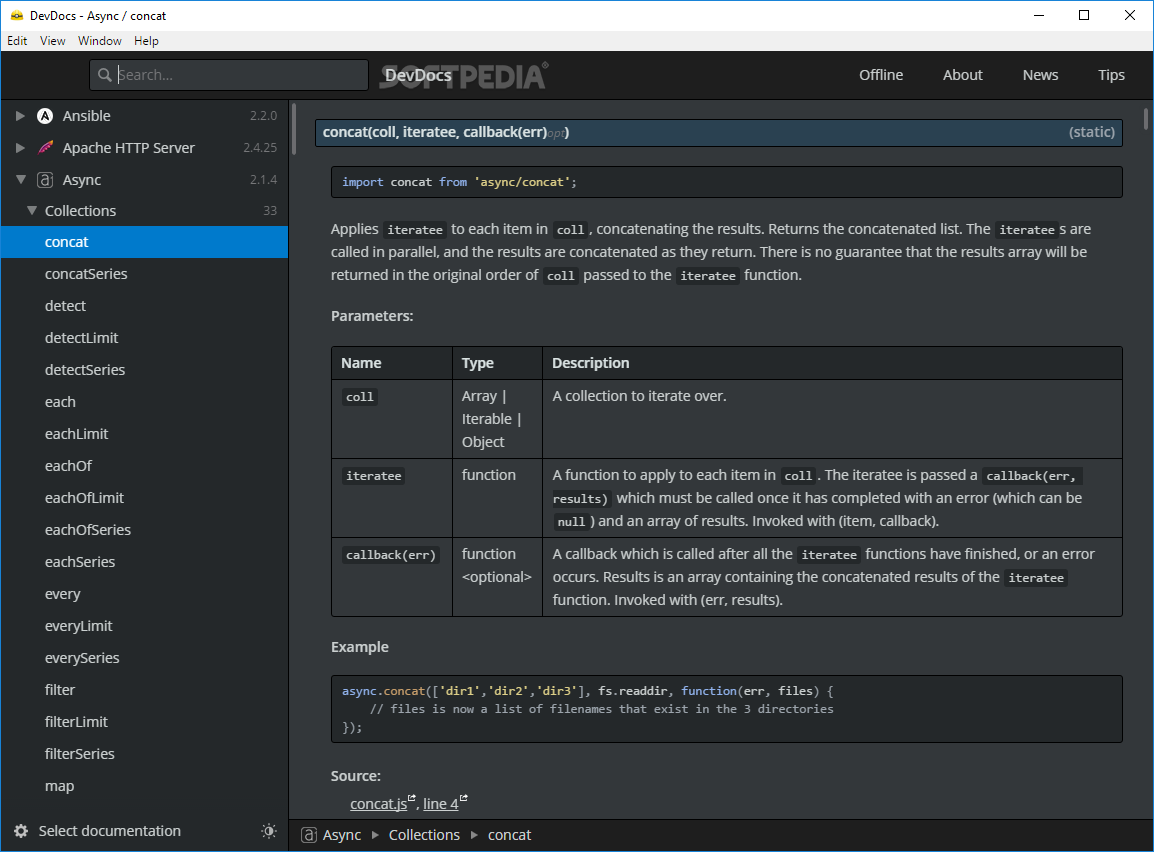Click the Ansible logo icon in the sidebar
The image size is (1154, 852).
pyautogui.click(x=45, y=116)
